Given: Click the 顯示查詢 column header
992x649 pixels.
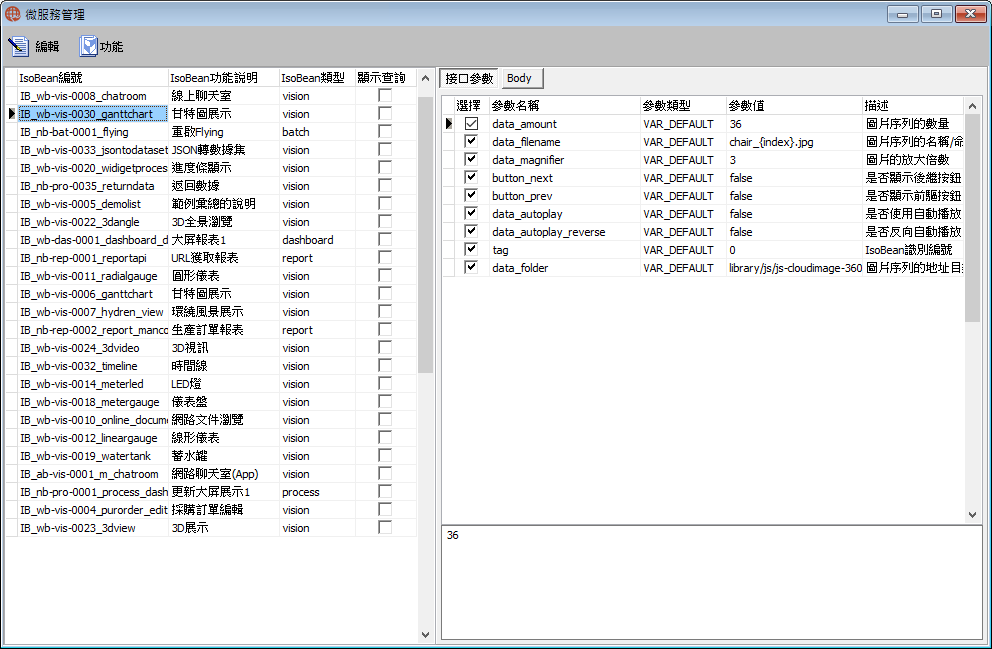Looking at the screenshot, I should pyautogui.click(x=385, y=78).
